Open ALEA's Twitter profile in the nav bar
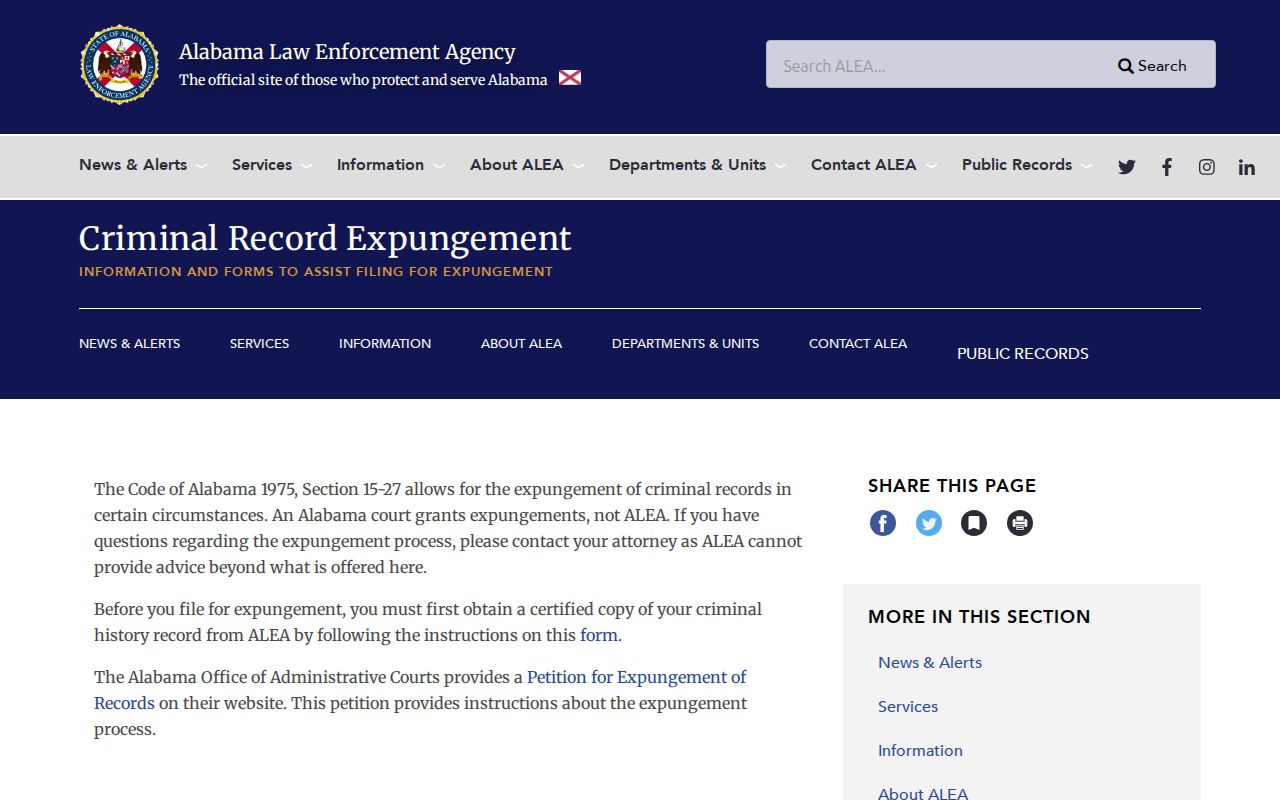Screen dimensions: 1280x800 (1127, 167)
